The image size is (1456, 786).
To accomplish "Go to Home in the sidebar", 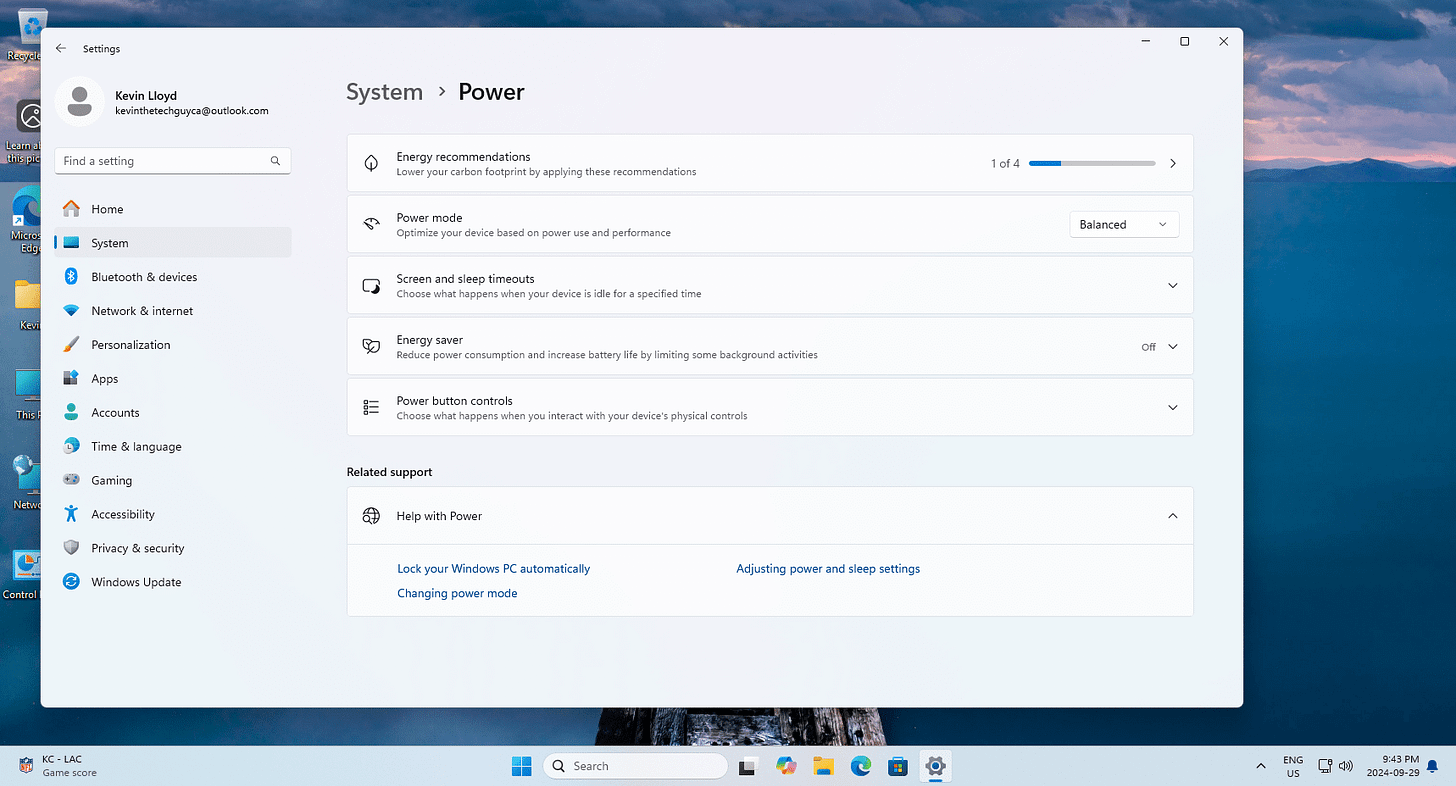I will [105, 208].
